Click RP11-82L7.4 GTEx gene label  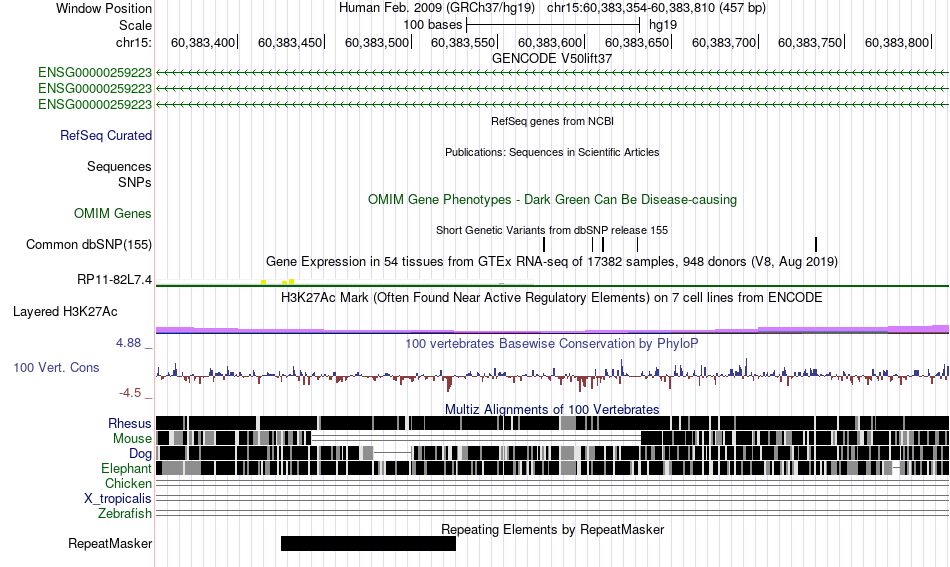click(x=115, y=280)
